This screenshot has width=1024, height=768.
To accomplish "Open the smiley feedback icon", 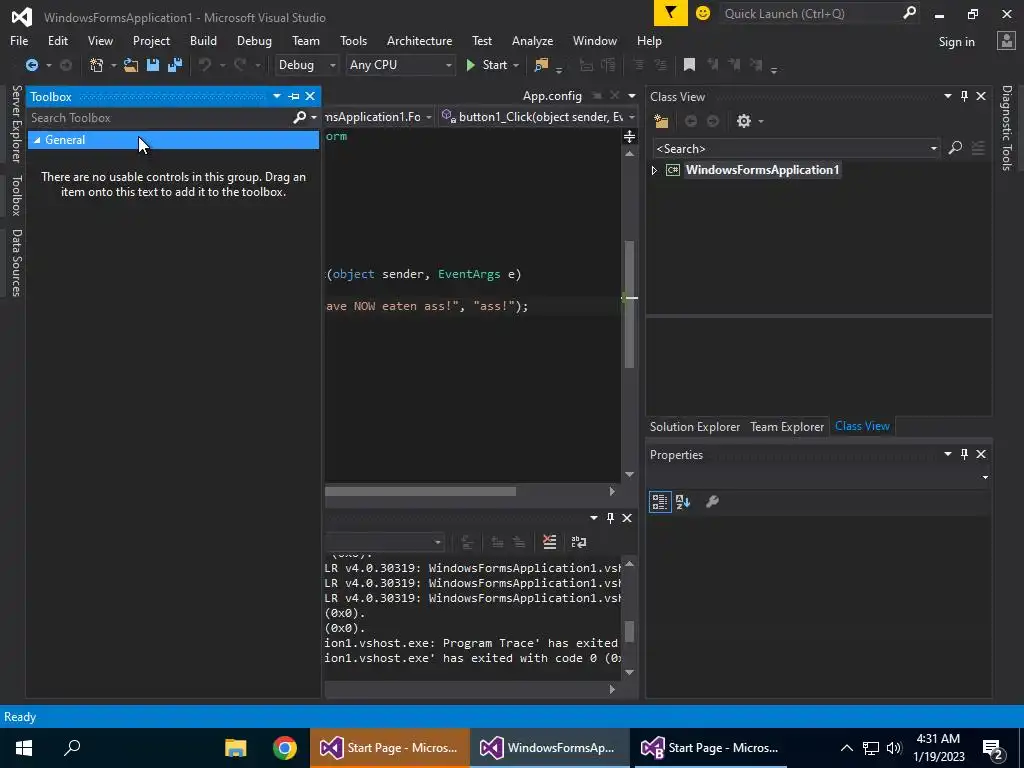I will 703,13.
